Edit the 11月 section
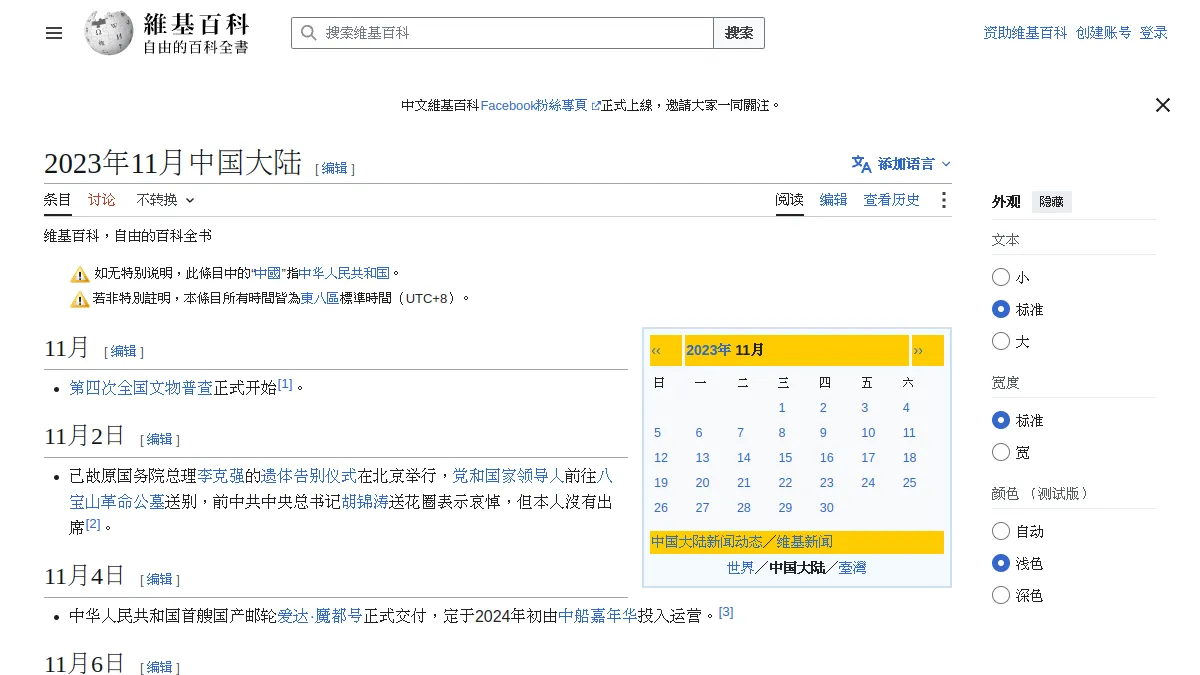The image size is (1200, 675). coord(124,352)
